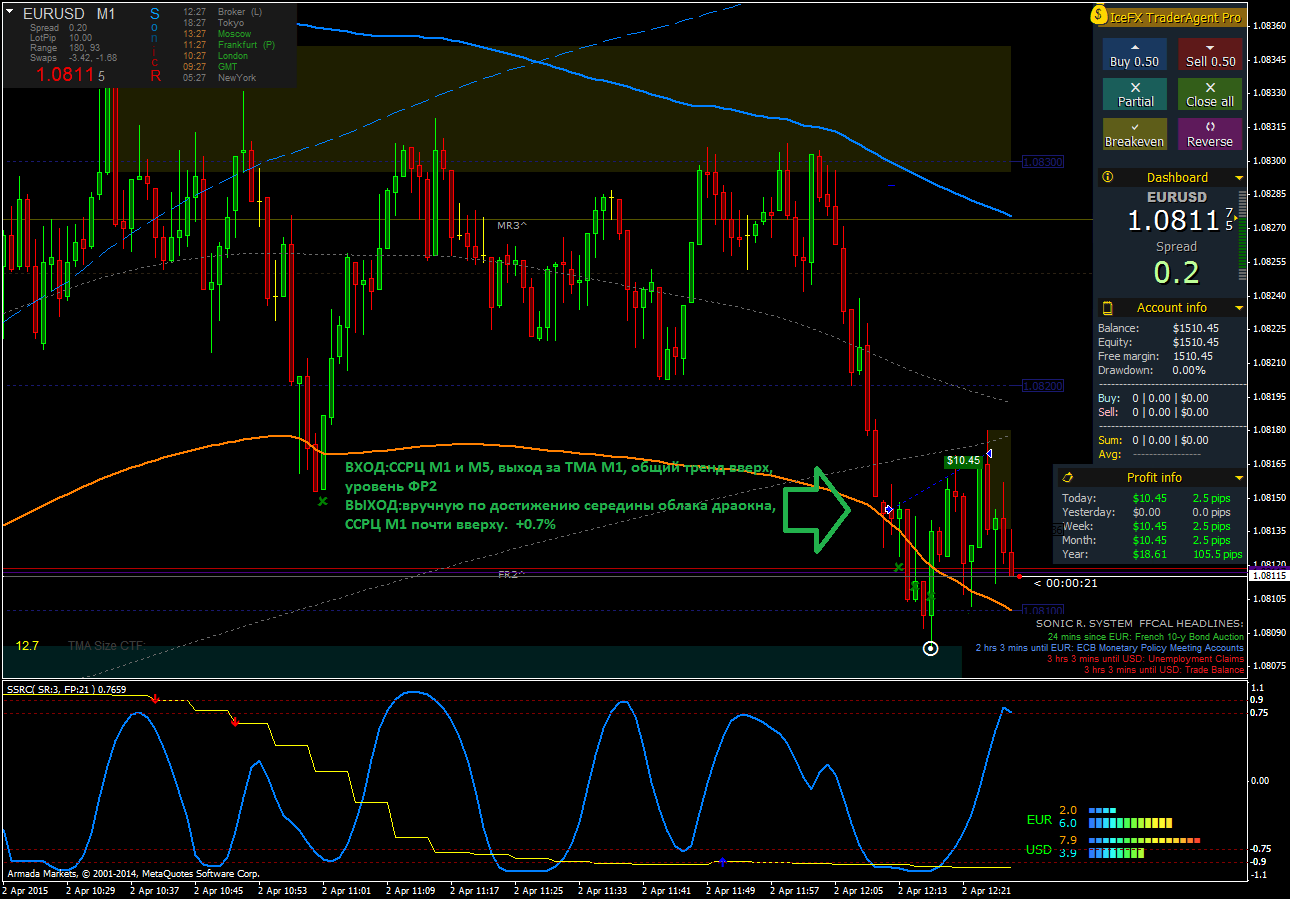Click the 1.08300 boxed price level label
The width and height of the screenshot is (1290, 899).
coord(1043,161)
